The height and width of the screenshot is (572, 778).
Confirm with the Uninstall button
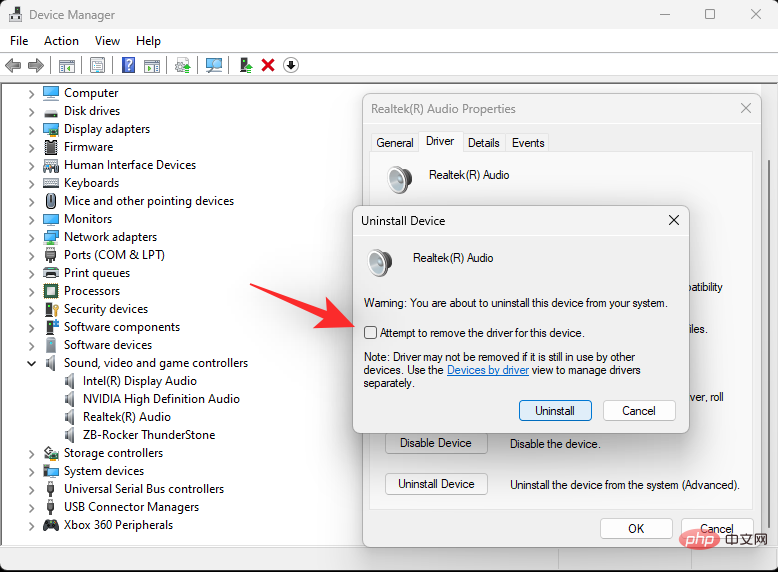point(555,411)
